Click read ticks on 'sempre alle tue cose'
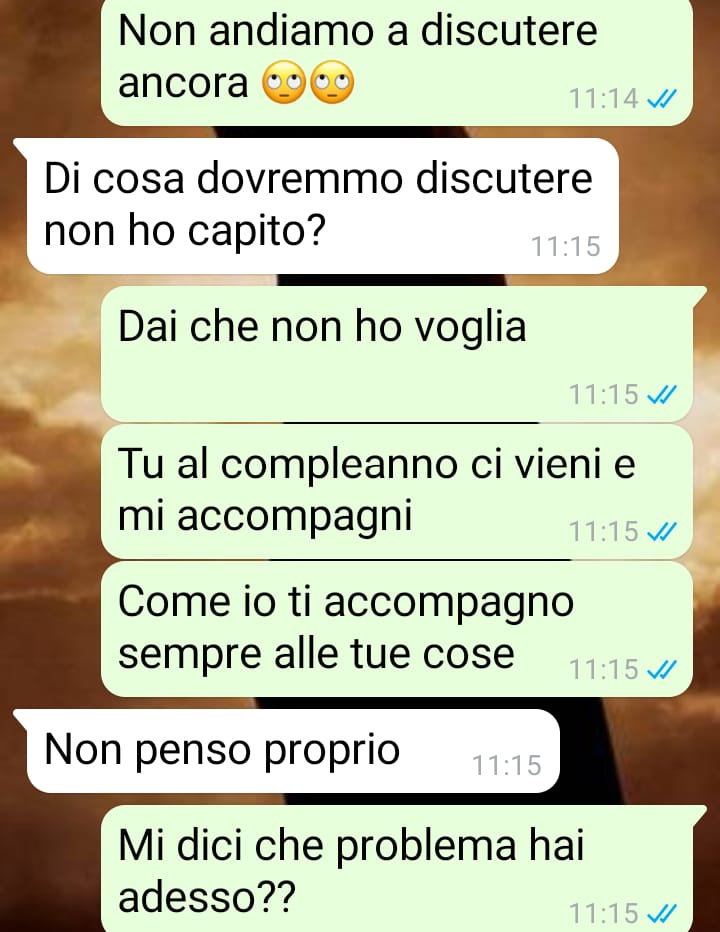720x932 pixels. (661, 670)
